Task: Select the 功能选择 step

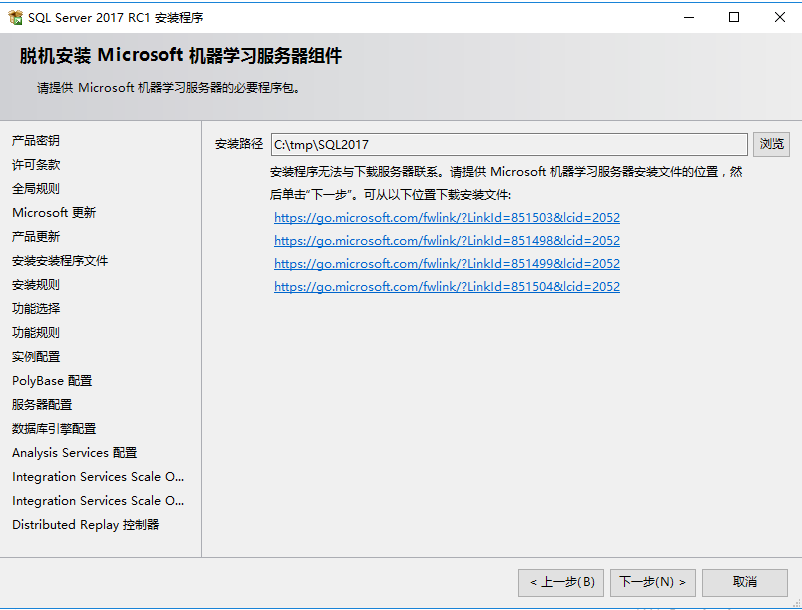Action: point(34,309)
